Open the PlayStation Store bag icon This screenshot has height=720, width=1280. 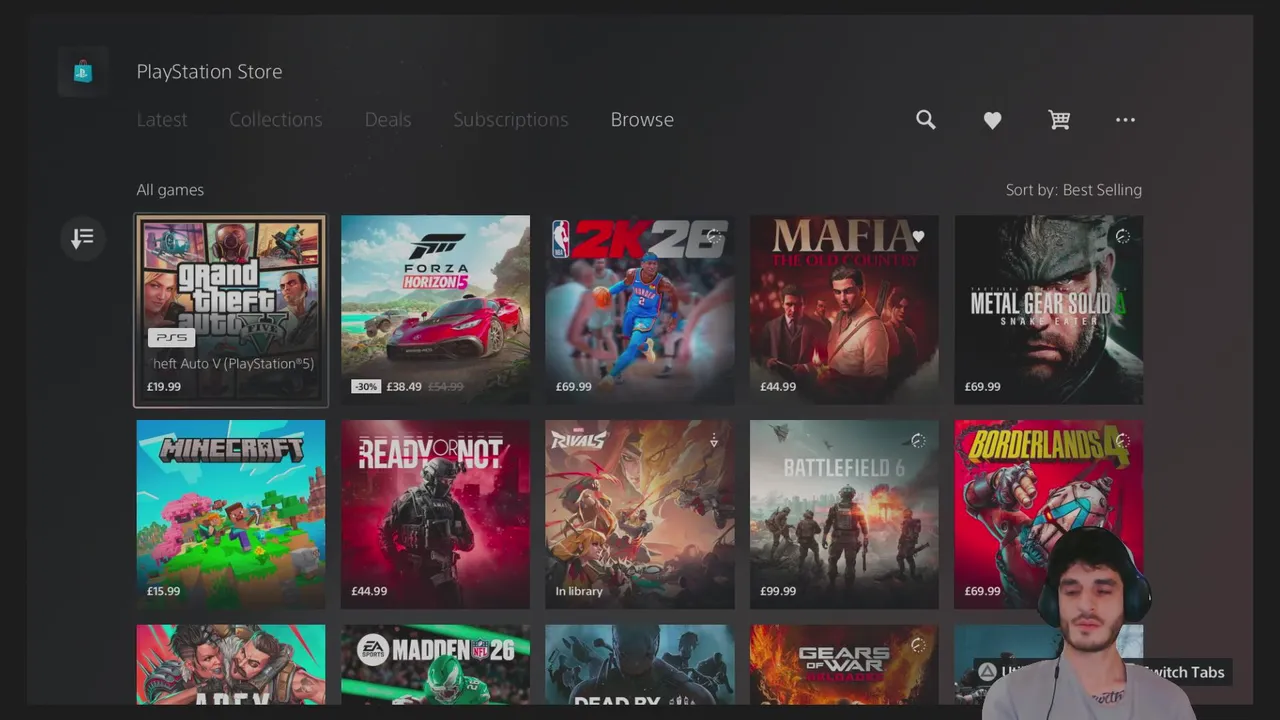click(83, 72)
